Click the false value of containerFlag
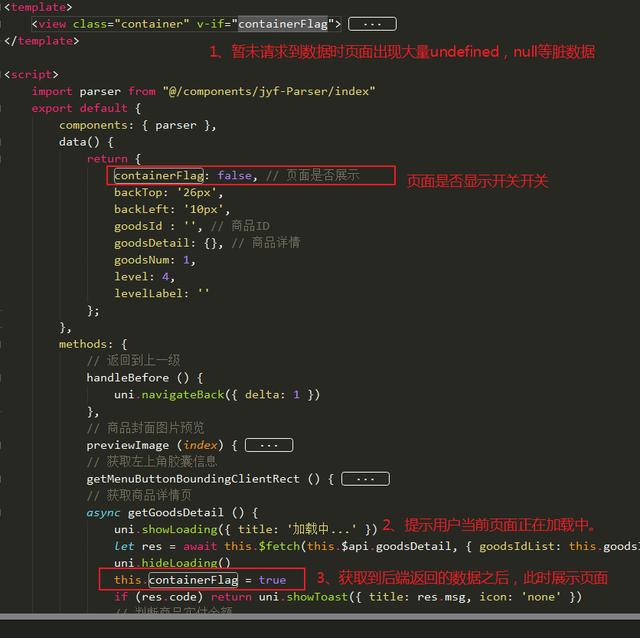 coord(234,176)
